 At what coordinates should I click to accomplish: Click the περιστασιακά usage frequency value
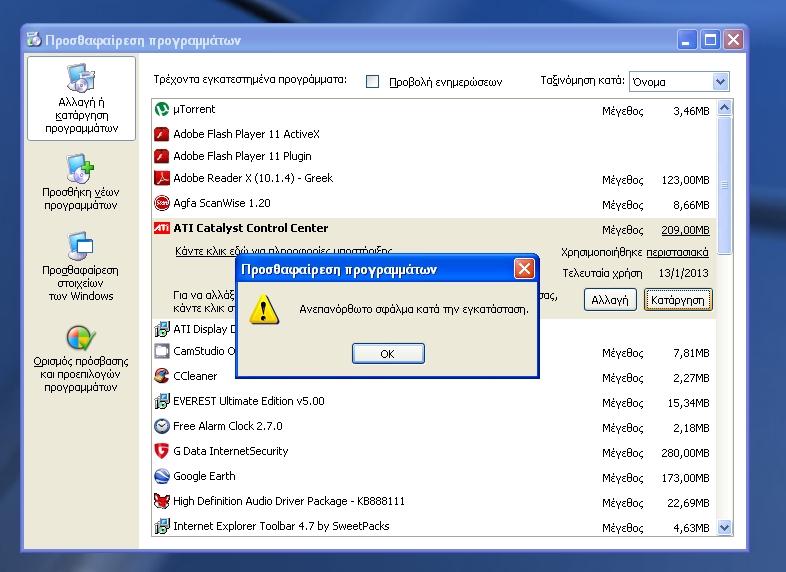(x=677, y=252)
